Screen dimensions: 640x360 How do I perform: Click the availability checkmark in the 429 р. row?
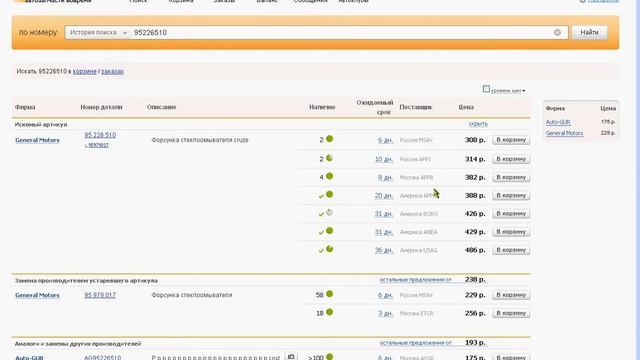[321, 233]
